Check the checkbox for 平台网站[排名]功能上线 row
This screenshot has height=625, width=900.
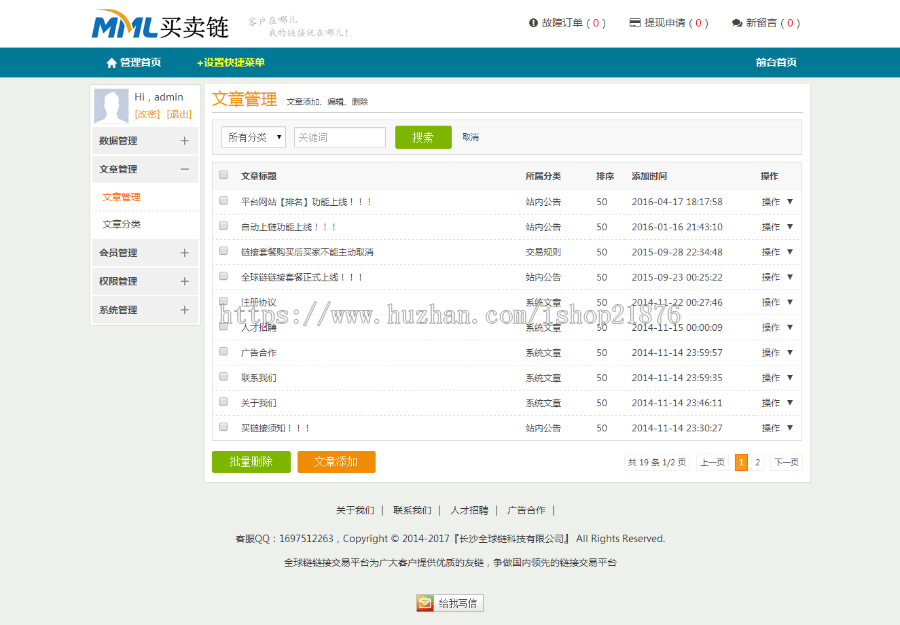point(222,200)
